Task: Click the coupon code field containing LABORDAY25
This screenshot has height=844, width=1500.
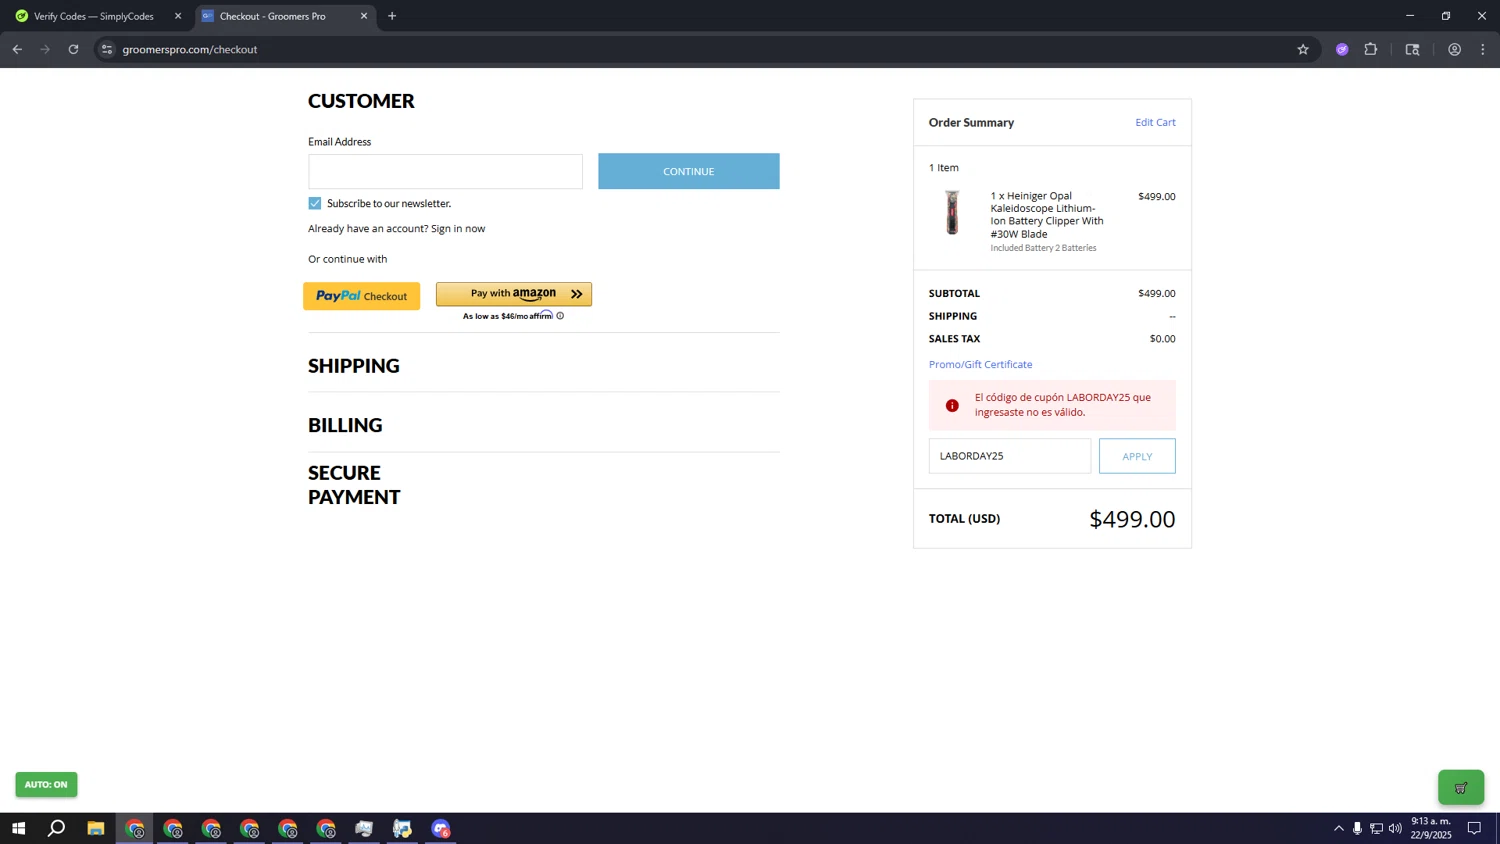Action: (1010, 456)
